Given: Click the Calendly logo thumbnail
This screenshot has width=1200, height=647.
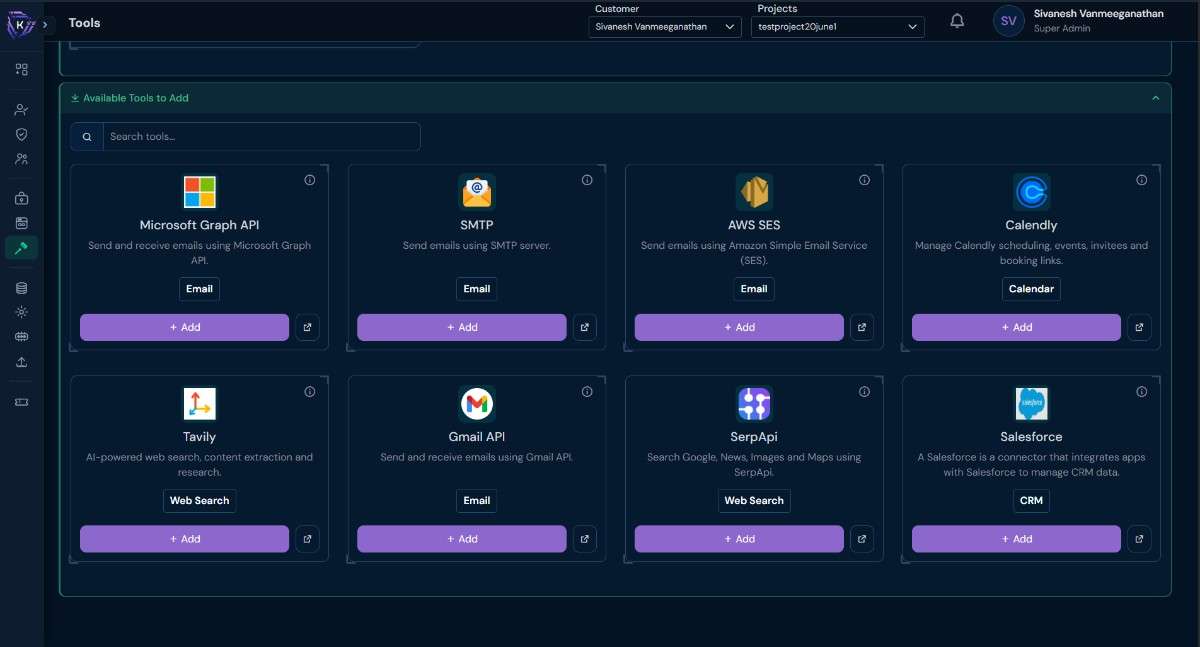Looking at the screenshot, I should tap(1031, 192).
